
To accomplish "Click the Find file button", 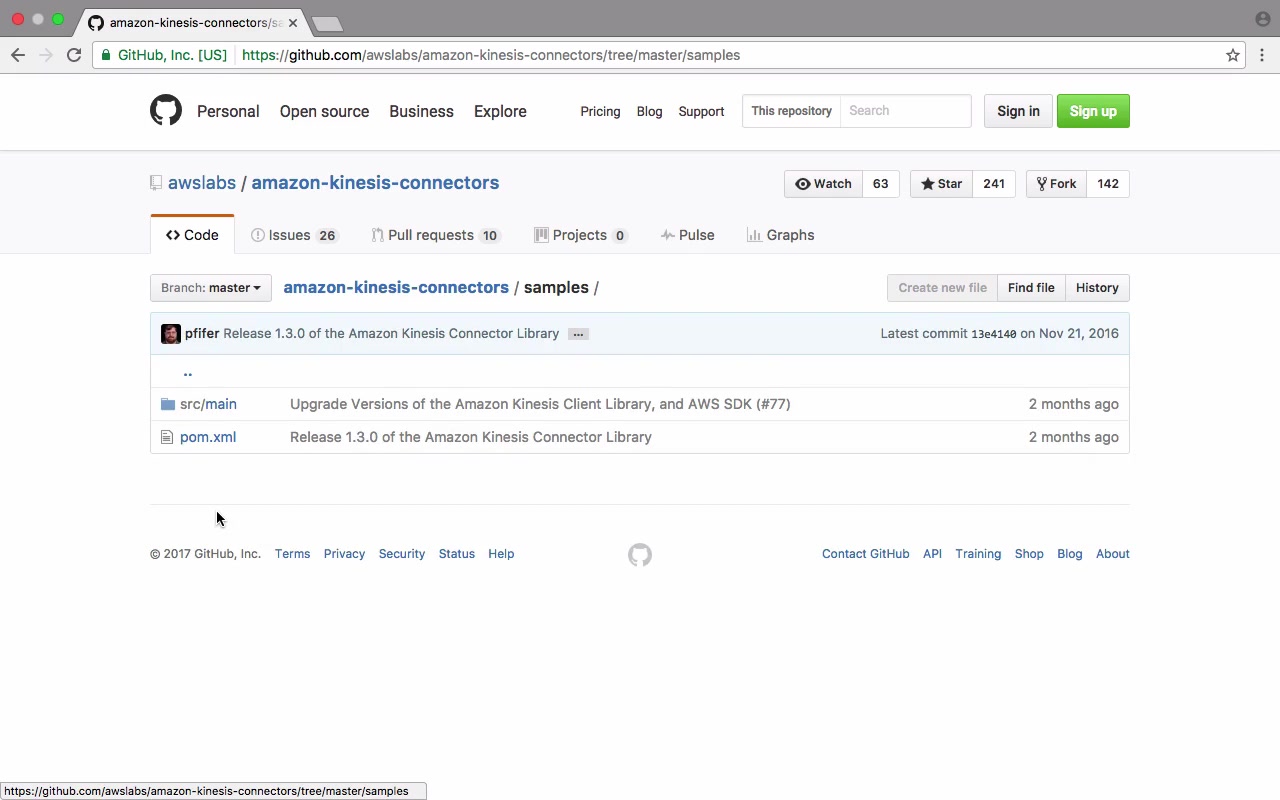I will pos(1031,288).
